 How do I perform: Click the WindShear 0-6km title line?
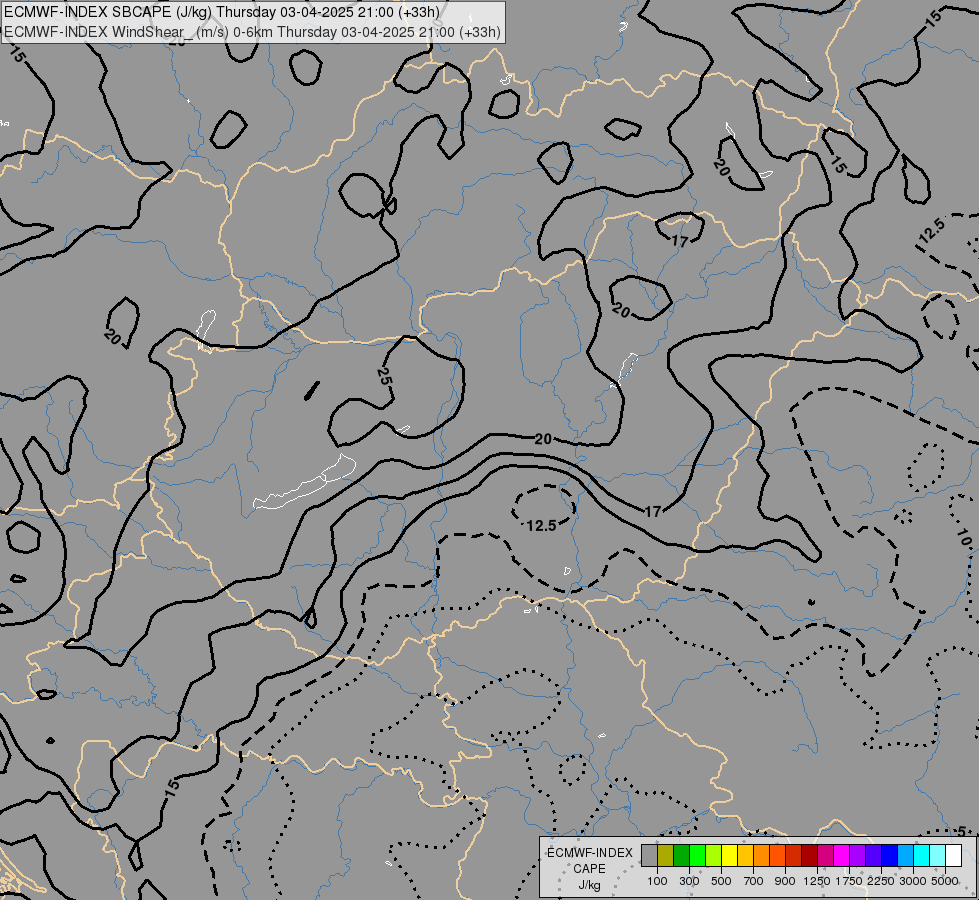[252, 32]
